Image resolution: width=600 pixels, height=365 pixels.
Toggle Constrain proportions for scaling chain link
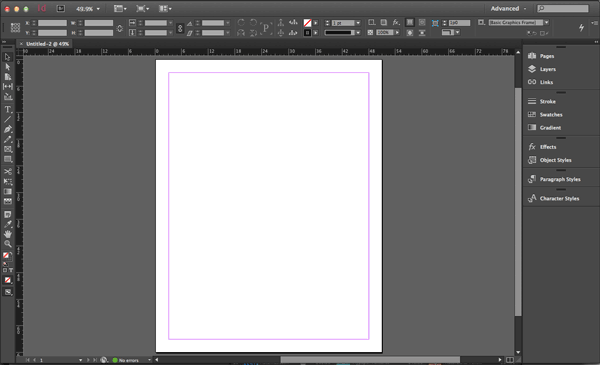click(x=180, y=28)
